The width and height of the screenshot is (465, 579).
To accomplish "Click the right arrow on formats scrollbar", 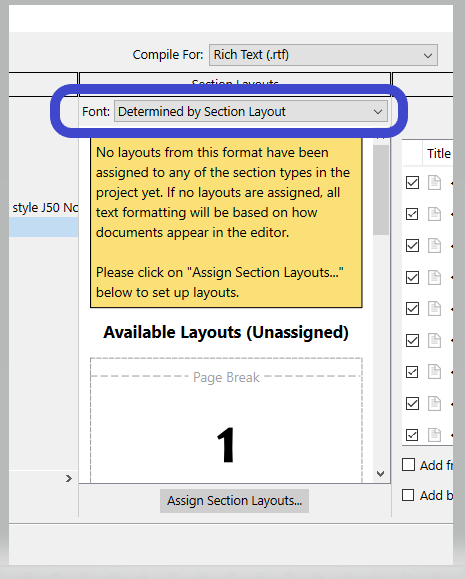I will [x=69, y=479].
